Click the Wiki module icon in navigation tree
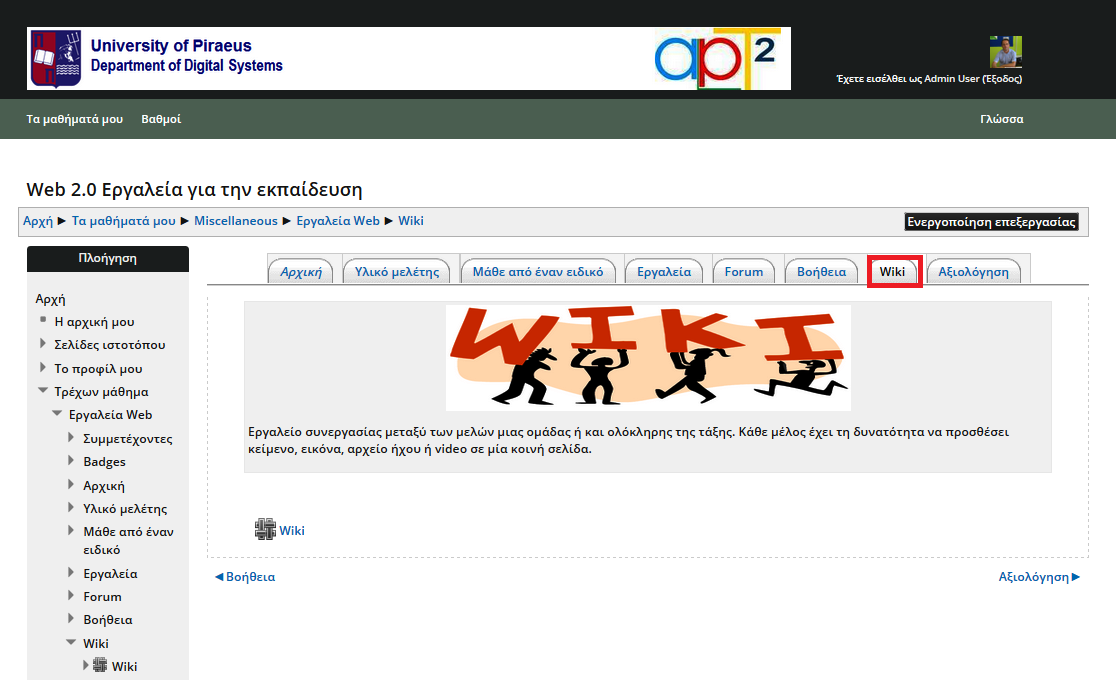This screenshot has height=680, width=1116. tap(100, 665)
